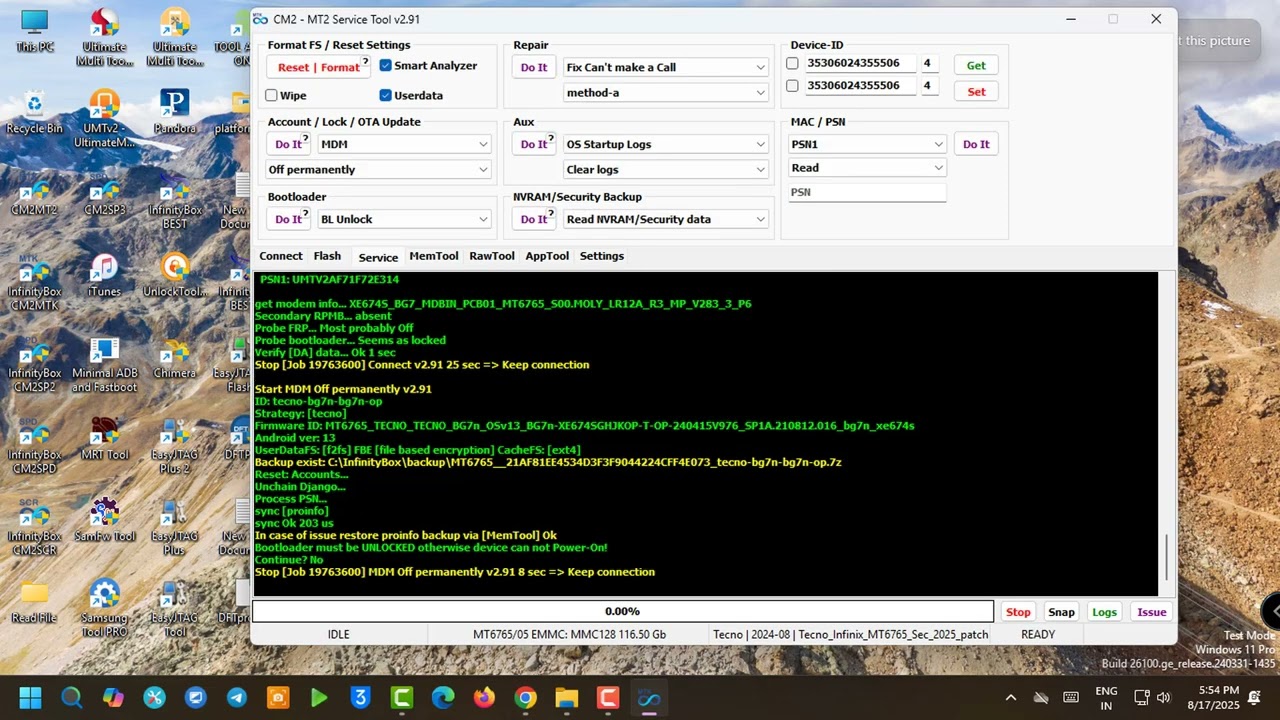
Task: Select the InfinityBox CM2SP2 shortcut
Action: 34,364
